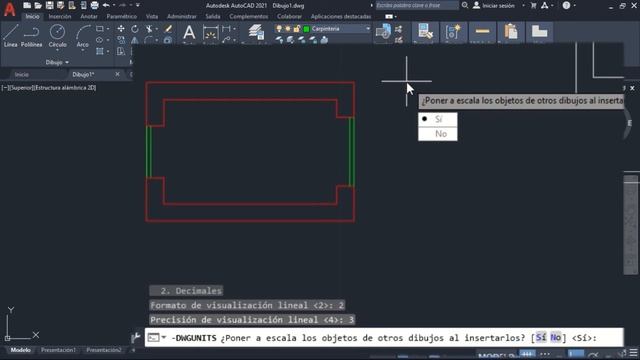Toggle layer lock padlock icon
The width and height of the screenshot is (640, 360).
(x=297, y=29)
